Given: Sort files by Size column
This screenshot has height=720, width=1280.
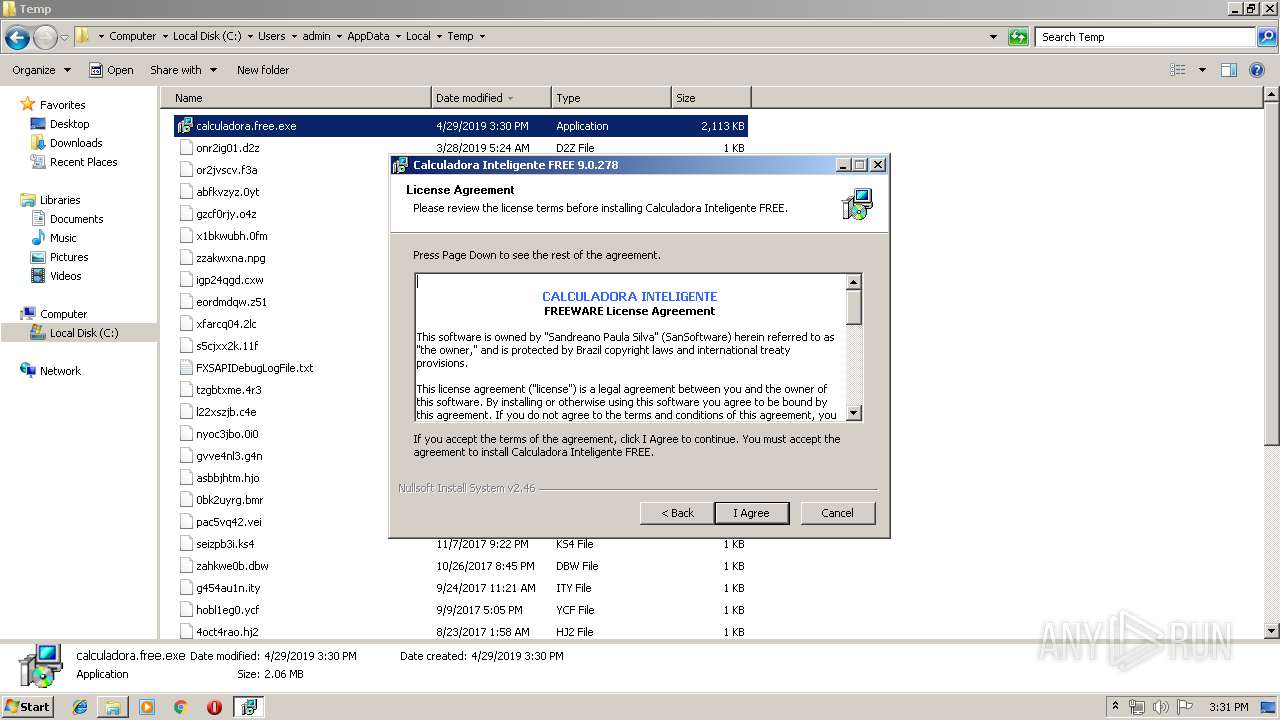Looking at the screenshot, I should click(x=711, y=98).
